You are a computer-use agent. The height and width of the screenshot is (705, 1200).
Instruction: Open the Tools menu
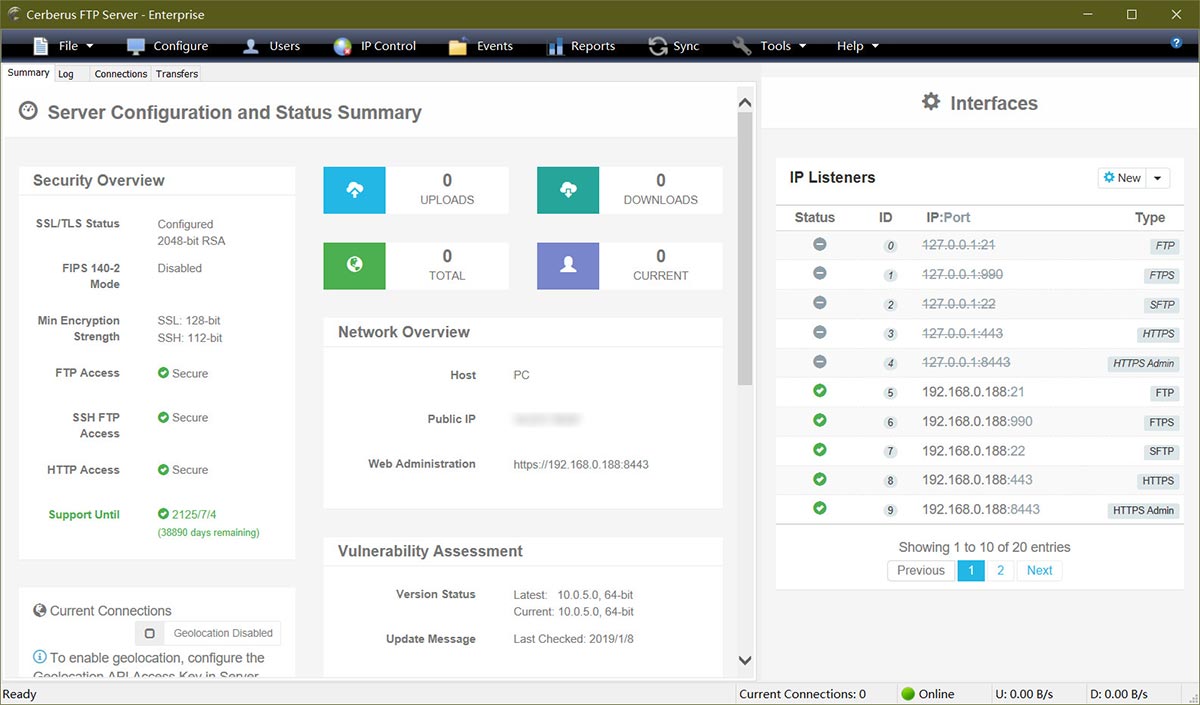coord(768,46)
